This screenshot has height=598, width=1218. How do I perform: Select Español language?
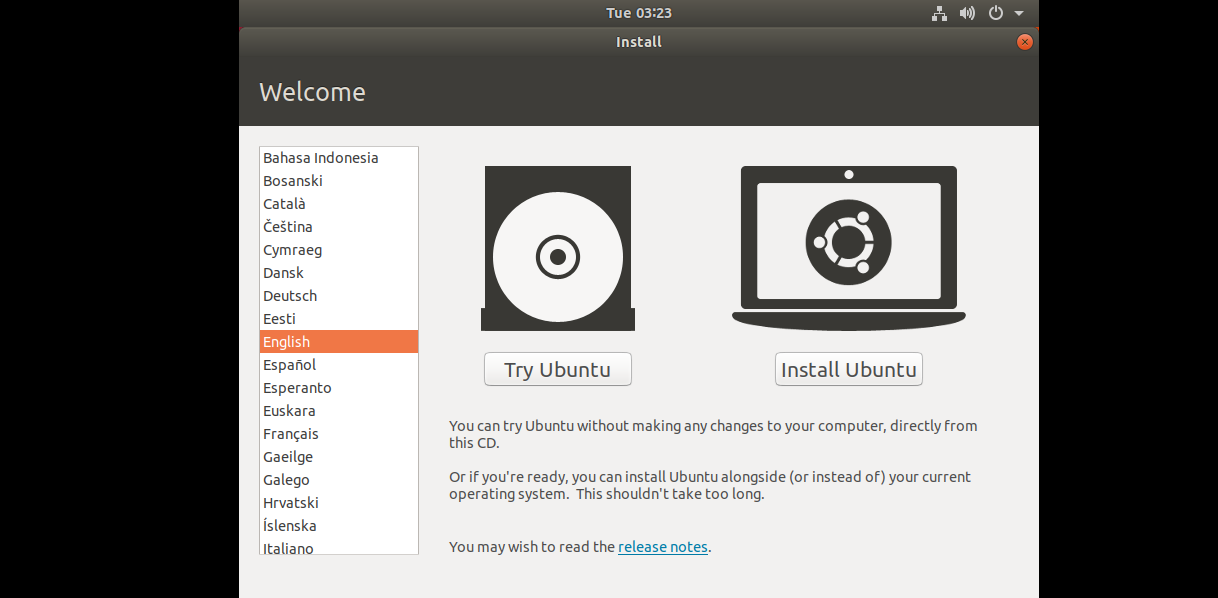339,365
